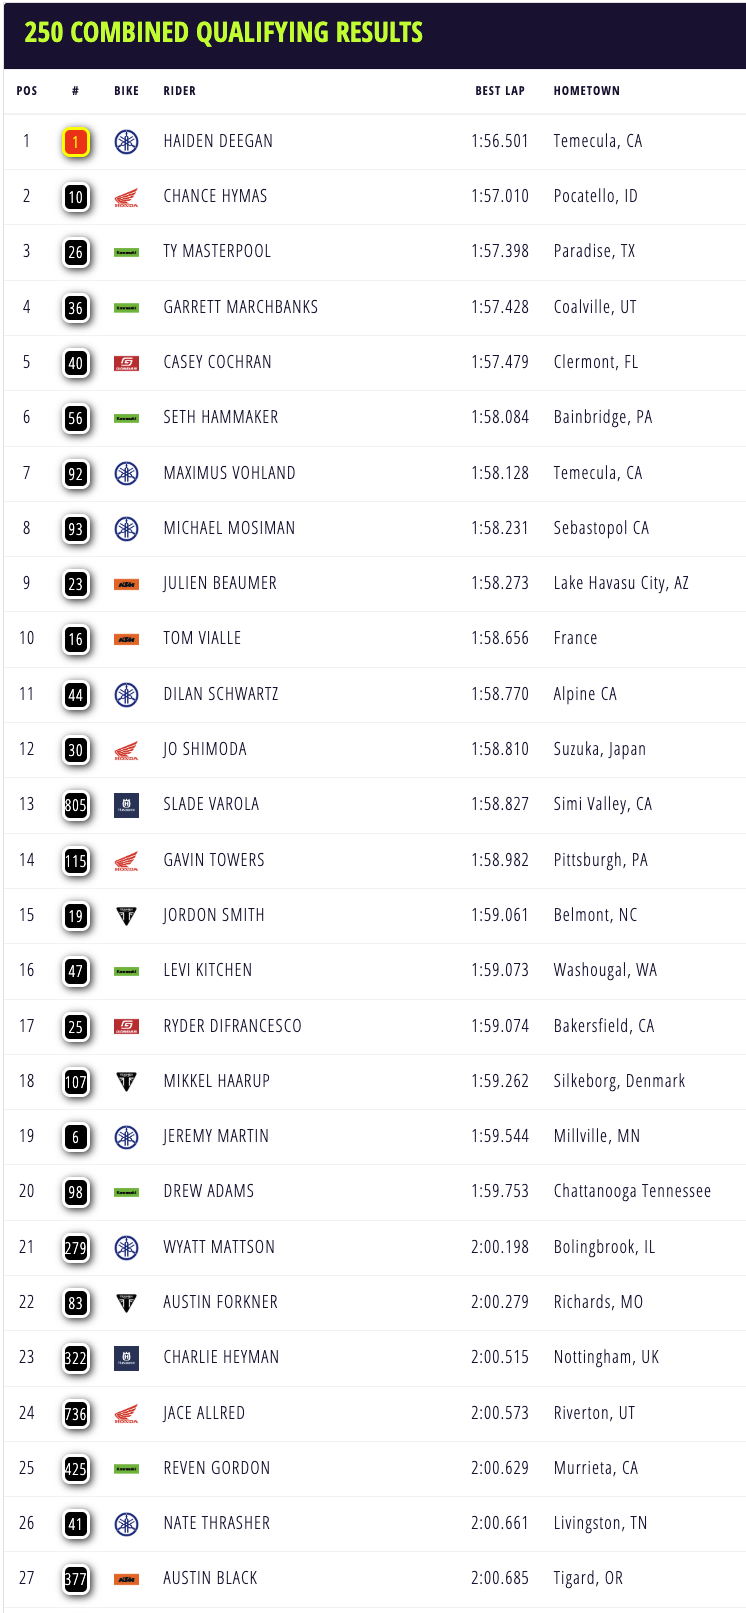Click the number 805 plate badge
The height and width of the screenshot is (1613, 746).
point(76,805)
